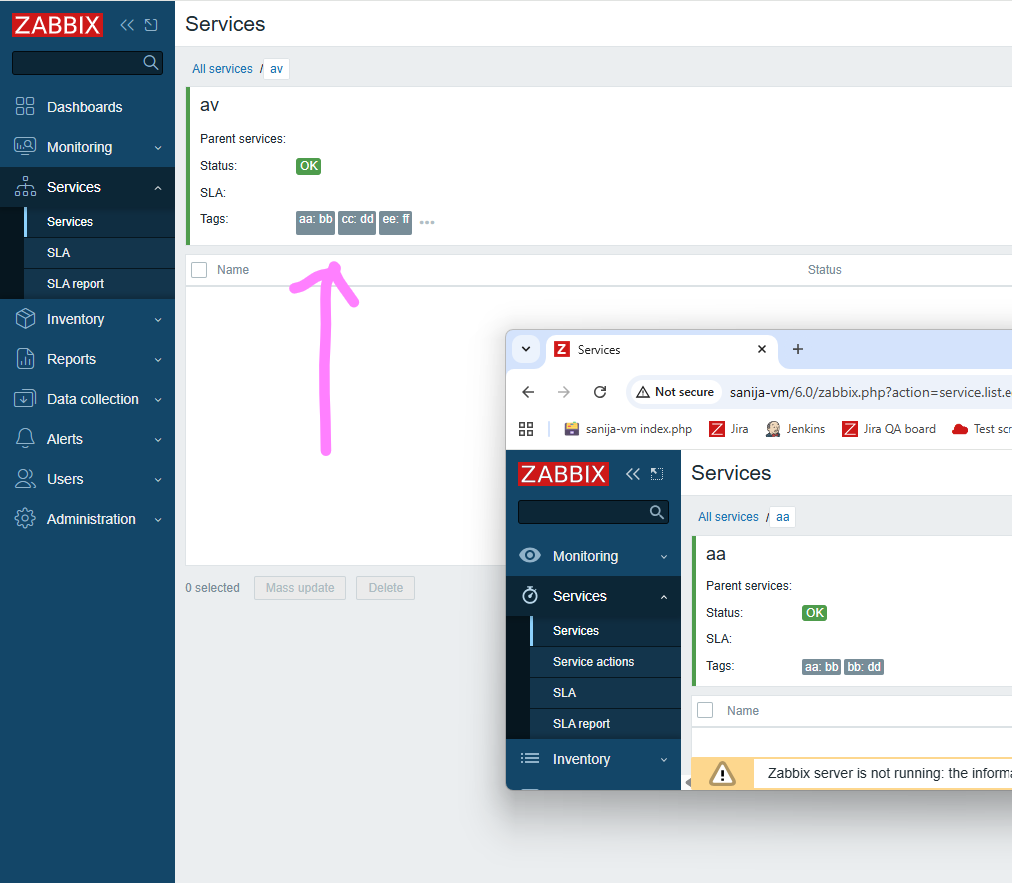This screenshot has width=1012, height=883.
Task: Click the 'aa: bb' tag on av service
Action: point(315,221)
